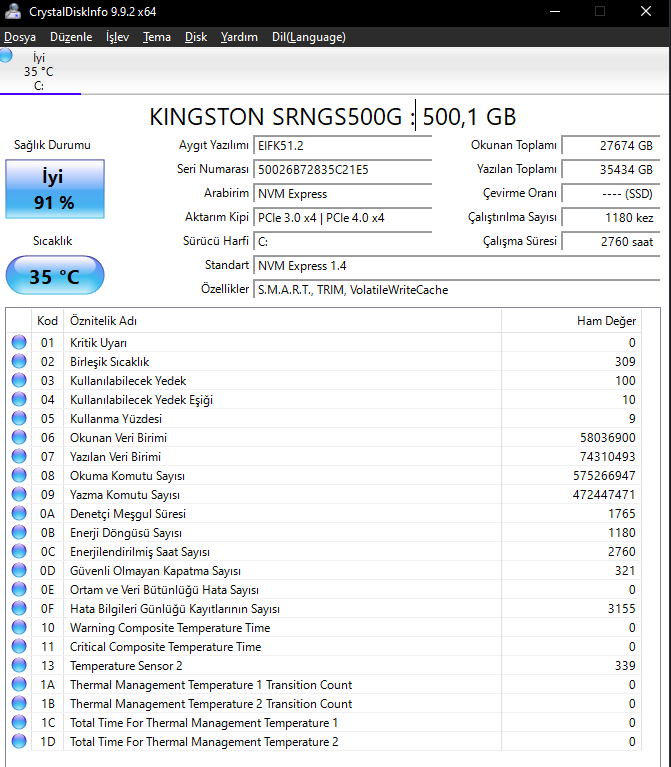The width and height of the screenshot is (671, 767).
Task: Open the Düzenle menu
Action: pos(71,37)
